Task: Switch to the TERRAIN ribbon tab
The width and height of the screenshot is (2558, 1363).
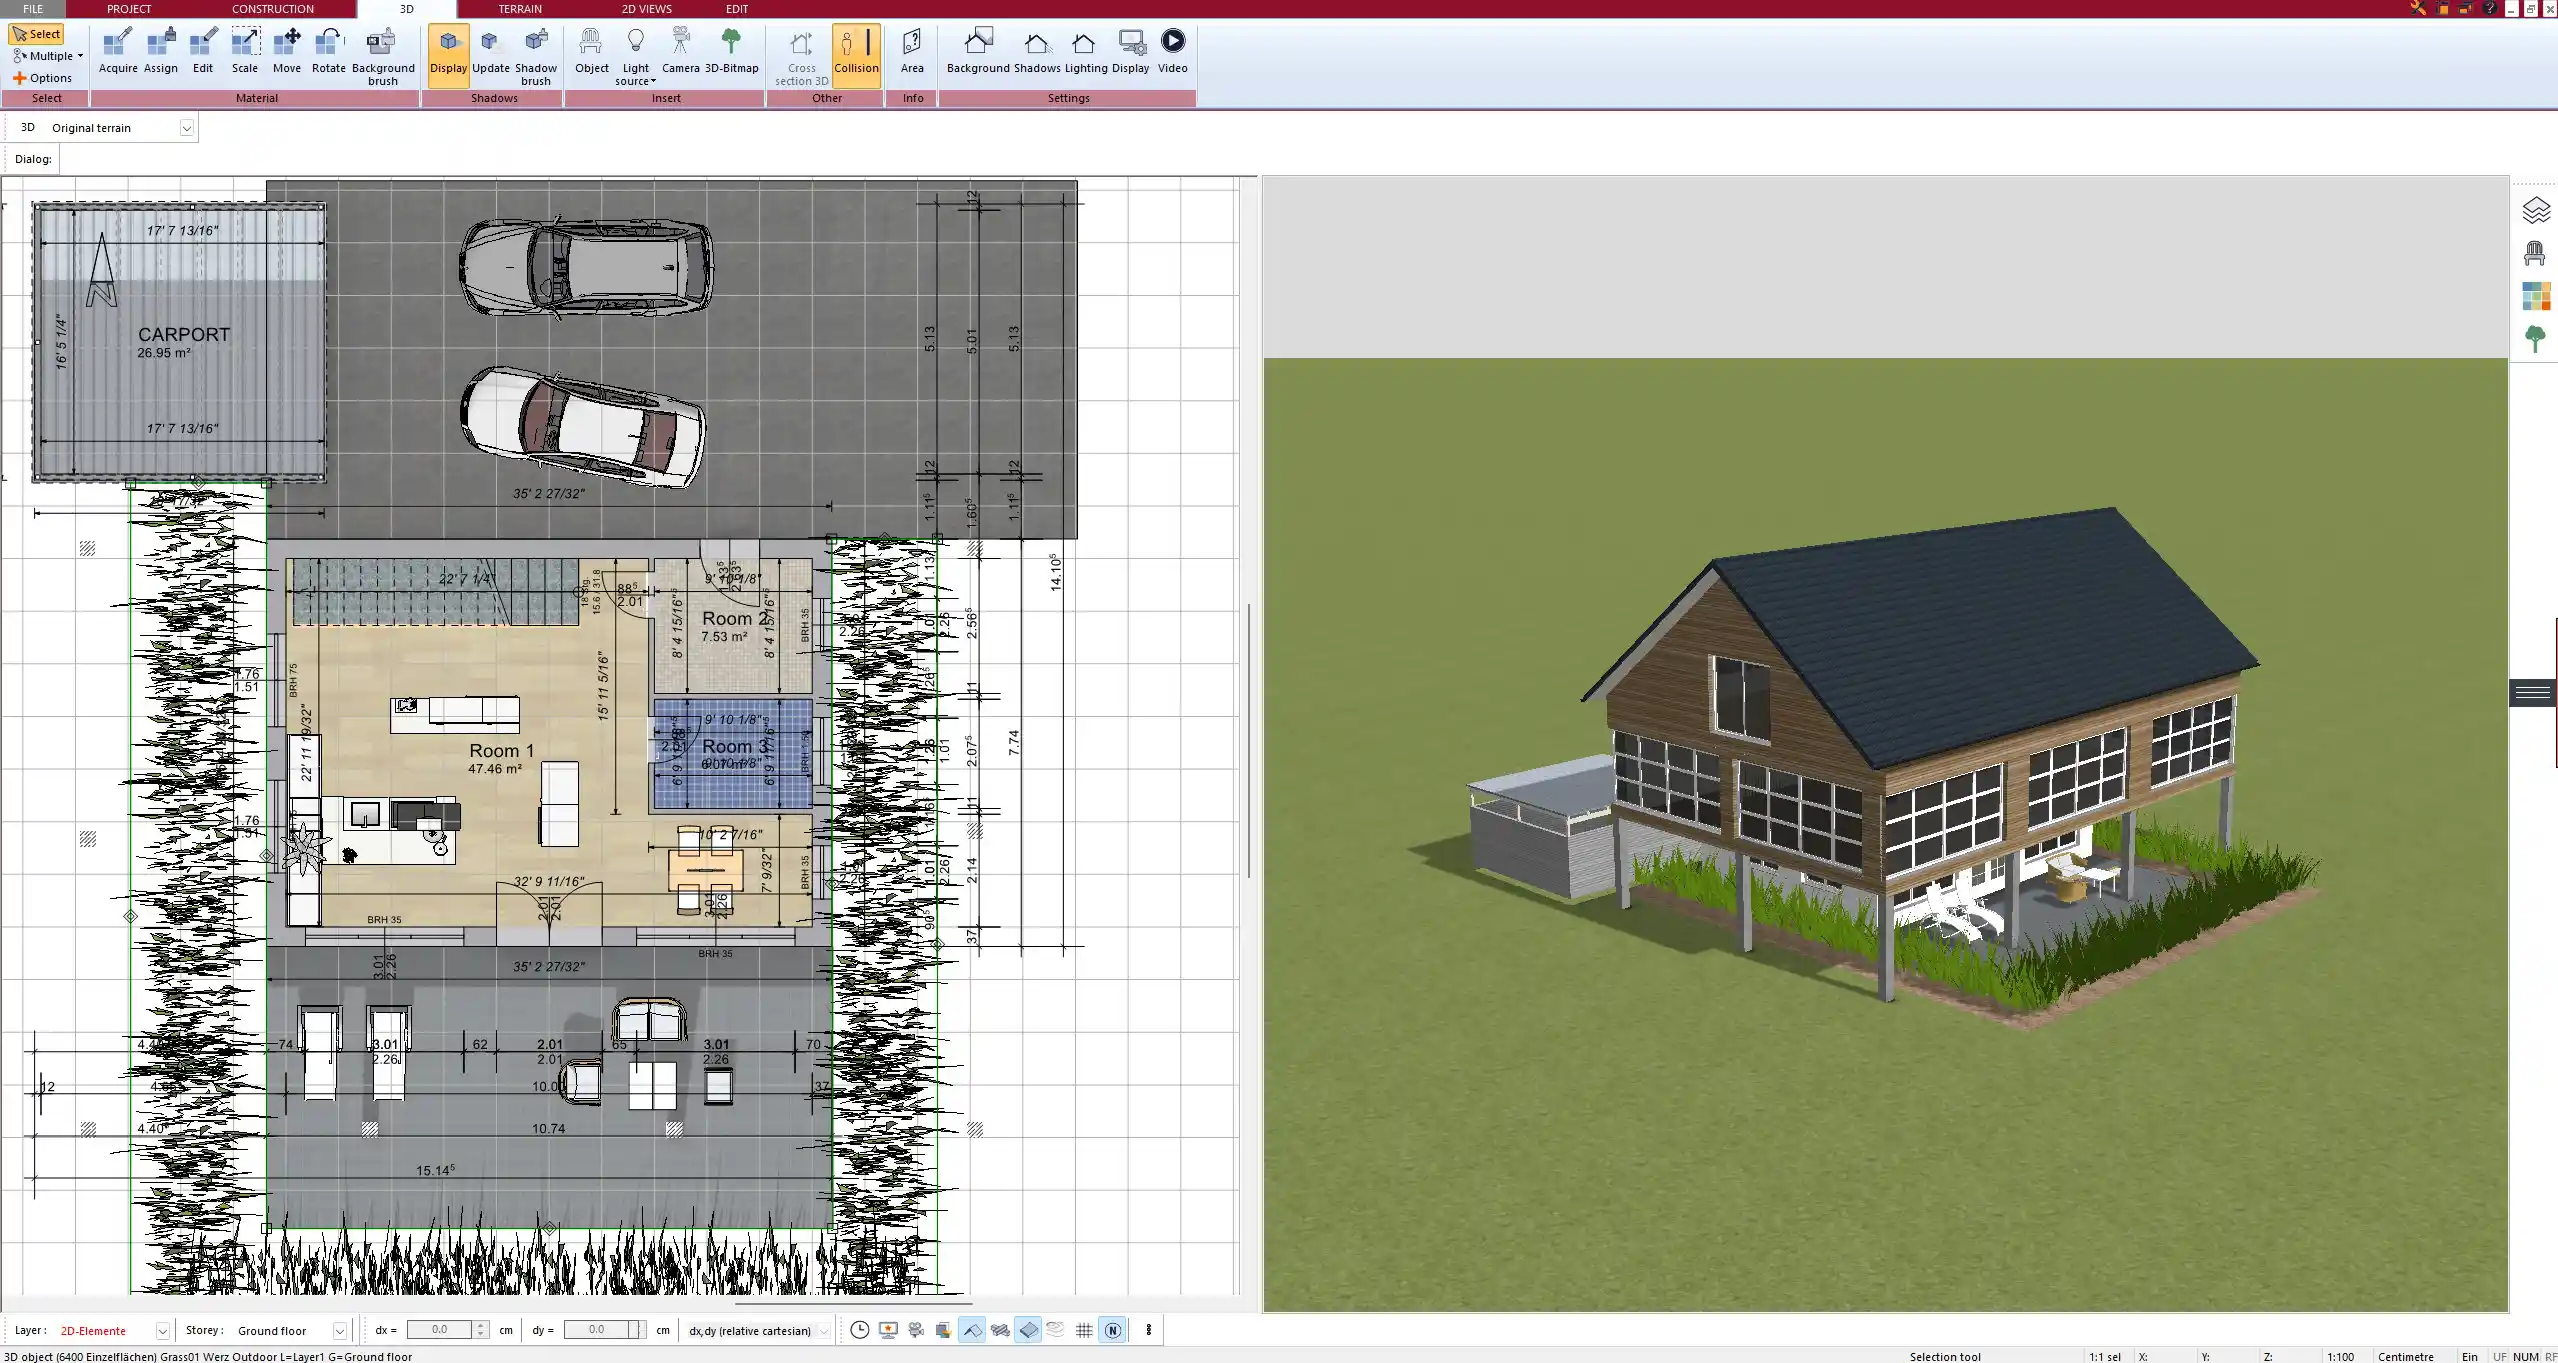Action: 520,9
